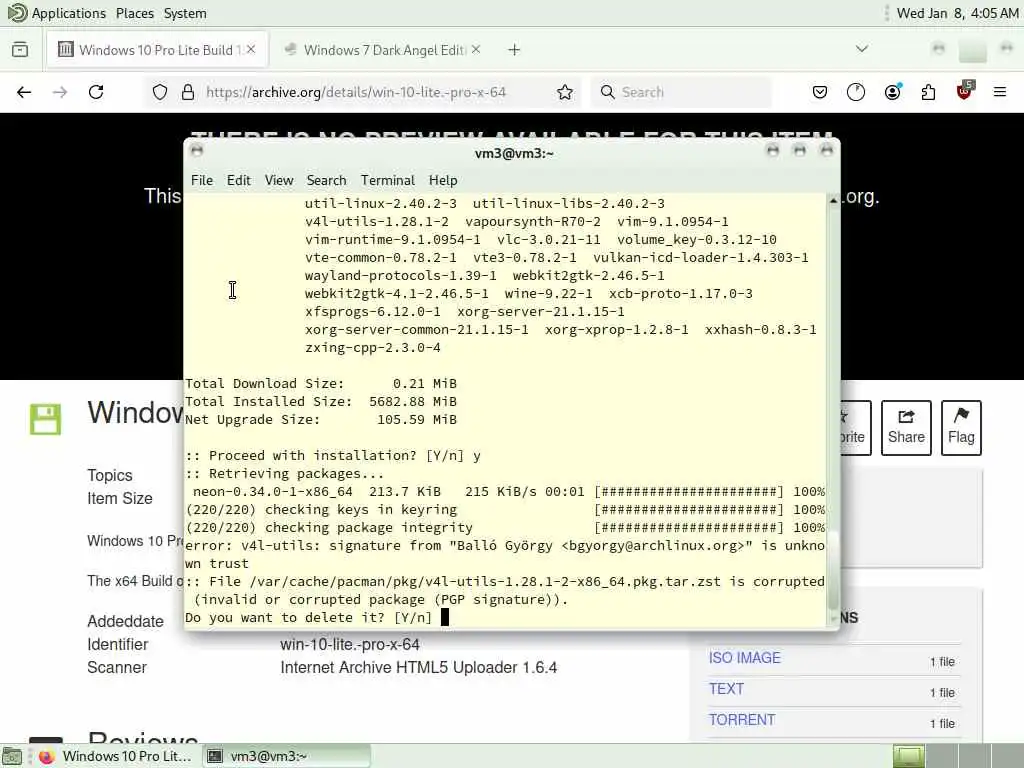Click the Firefox Search box
The image size is (1024, 768).
(682, 92)
